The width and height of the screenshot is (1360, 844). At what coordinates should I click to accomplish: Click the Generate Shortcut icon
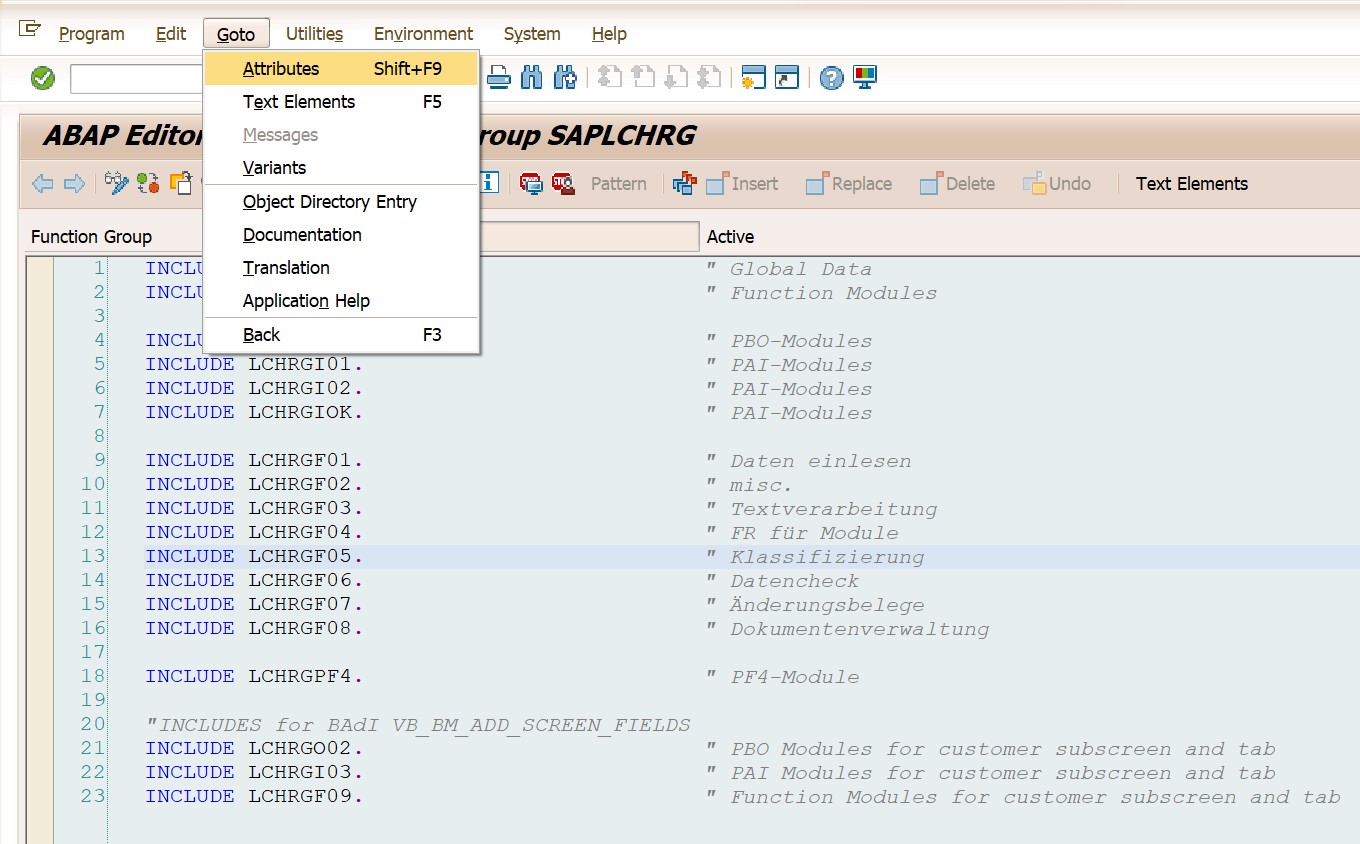pyautogui.click(x=787, y=77)
